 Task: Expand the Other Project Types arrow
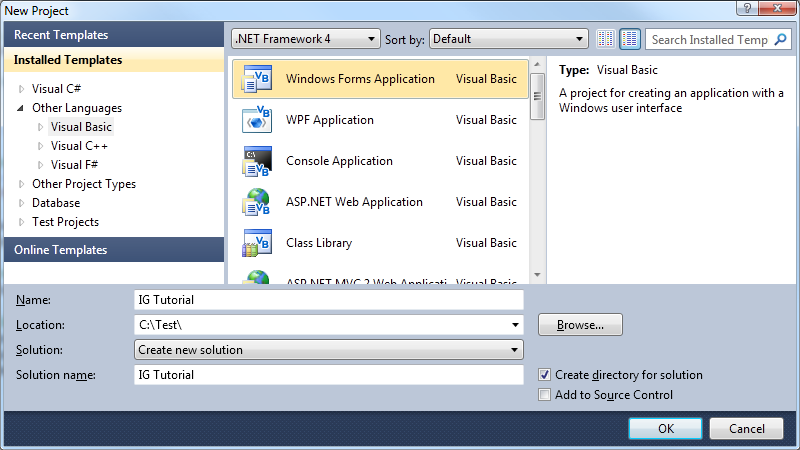coord(21,184)
